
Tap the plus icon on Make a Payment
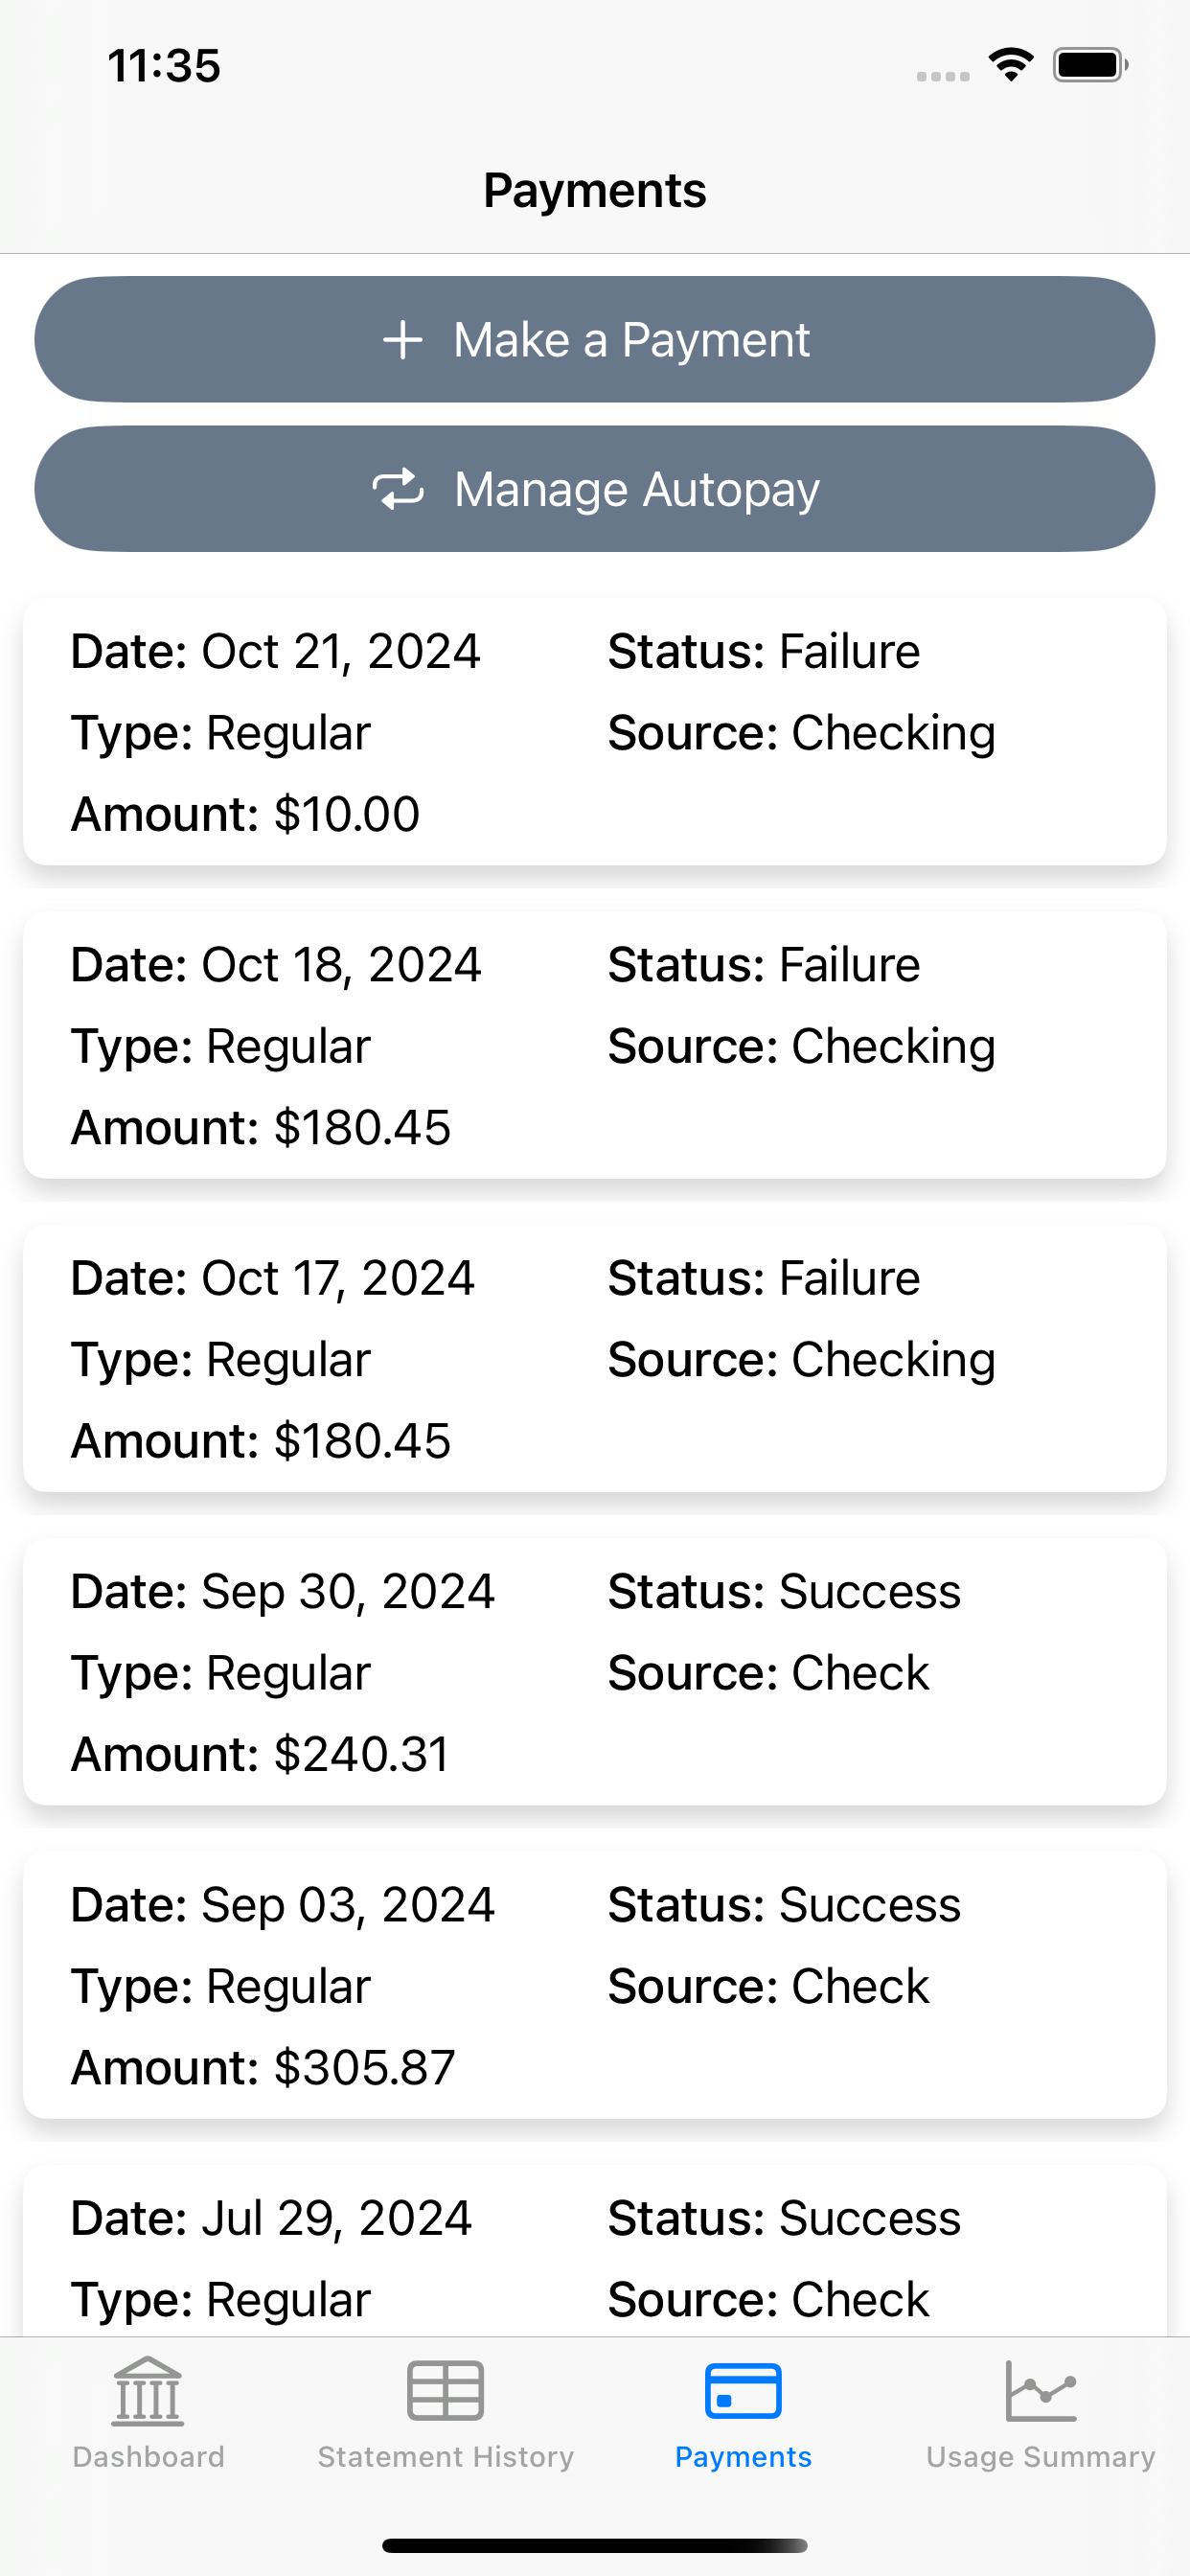pos(403,340)
